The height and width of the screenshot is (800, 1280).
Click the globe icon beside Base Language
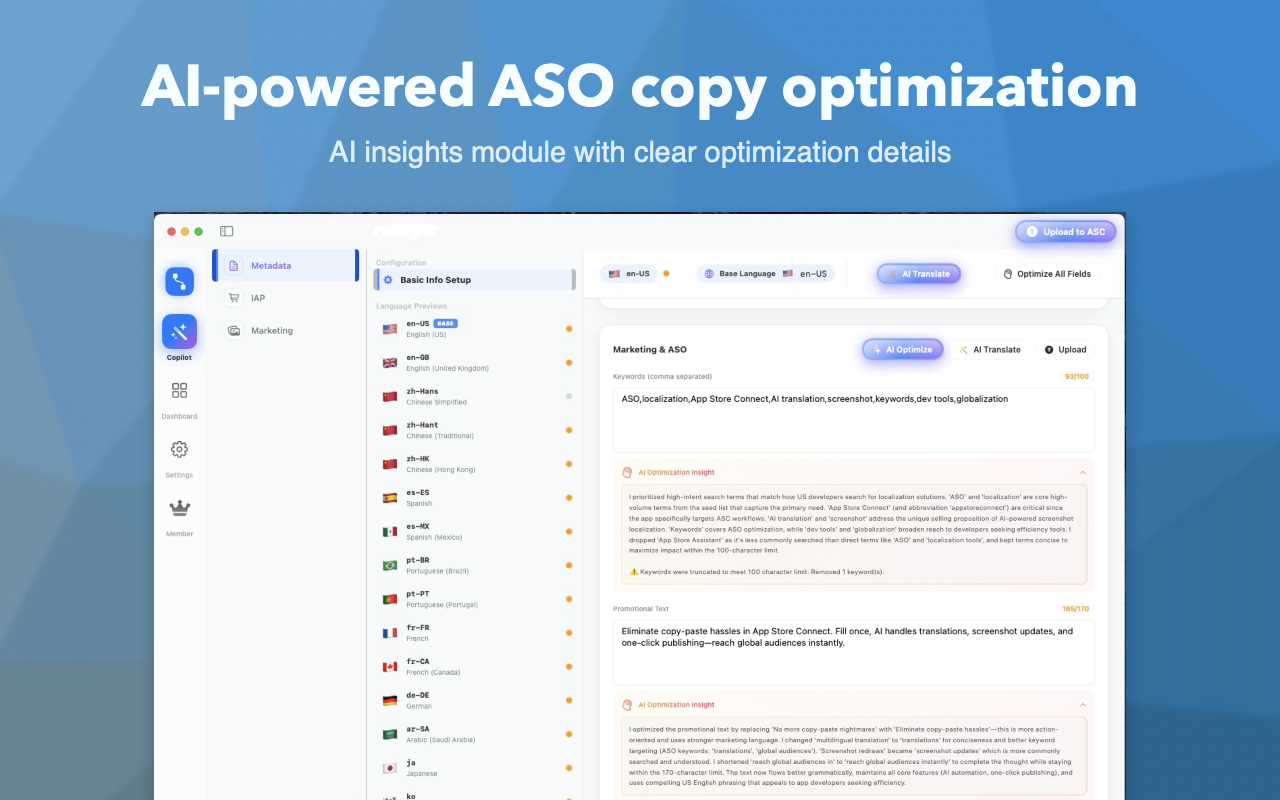(709, 273)
